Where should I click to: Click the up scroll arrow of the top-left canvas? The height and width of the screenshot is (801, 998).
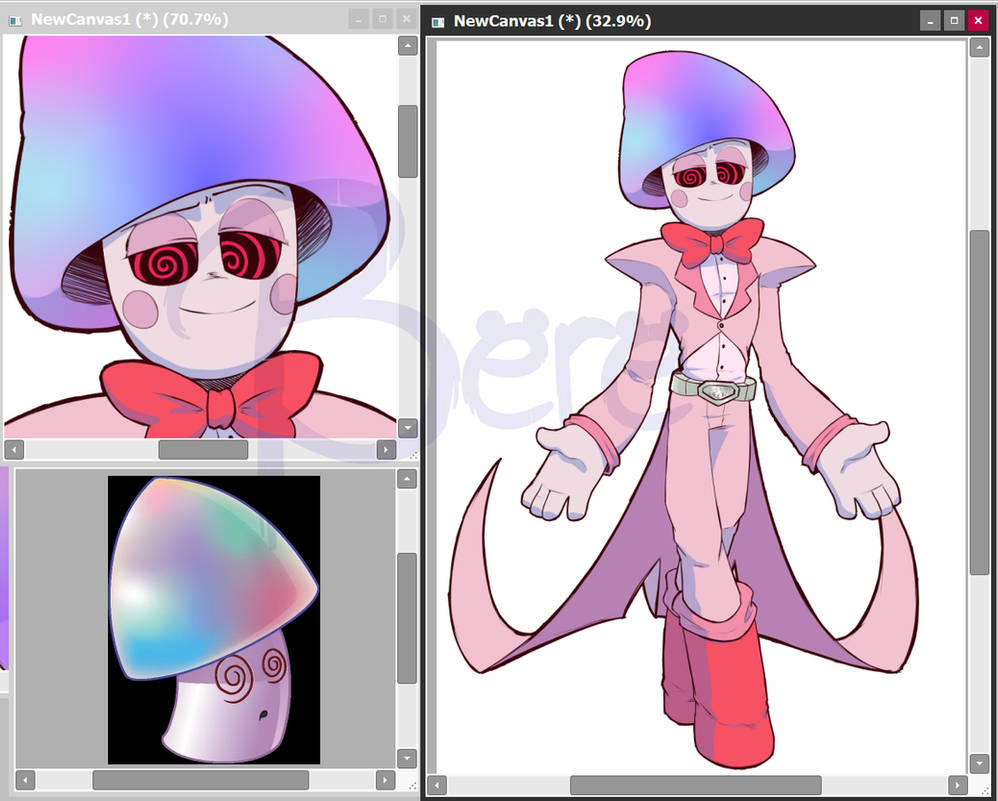tap(407, 45)
